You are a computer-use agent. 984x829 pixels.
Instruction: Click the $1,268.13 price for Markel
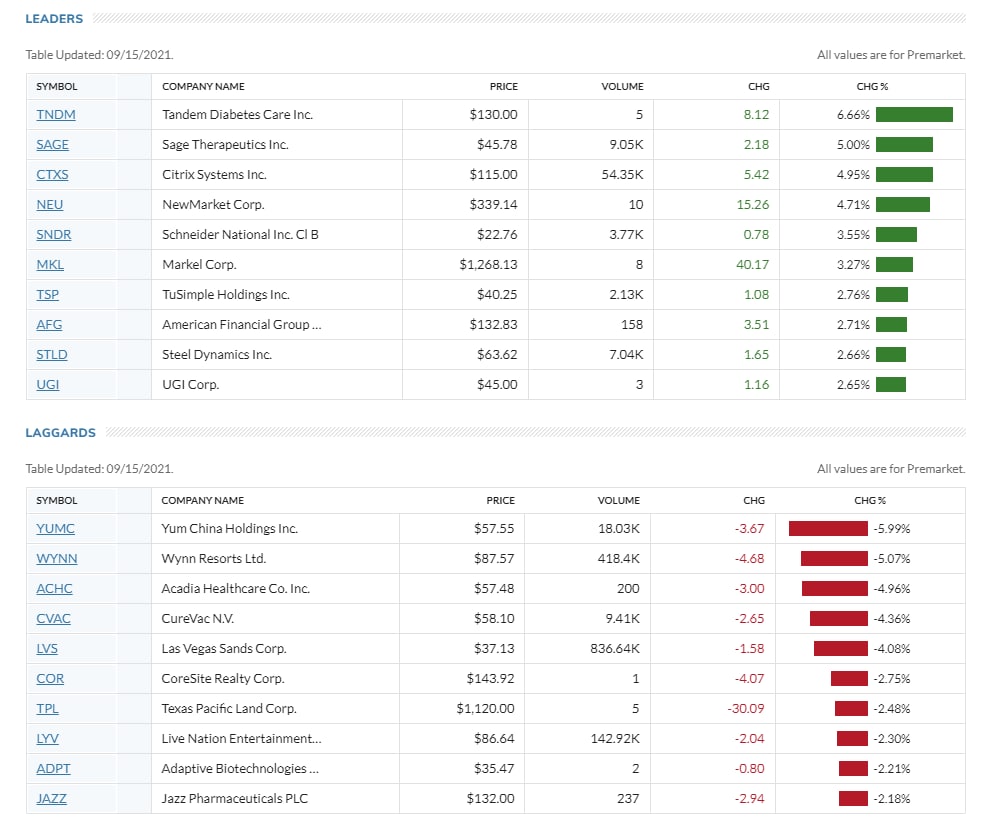click(488, 265)
